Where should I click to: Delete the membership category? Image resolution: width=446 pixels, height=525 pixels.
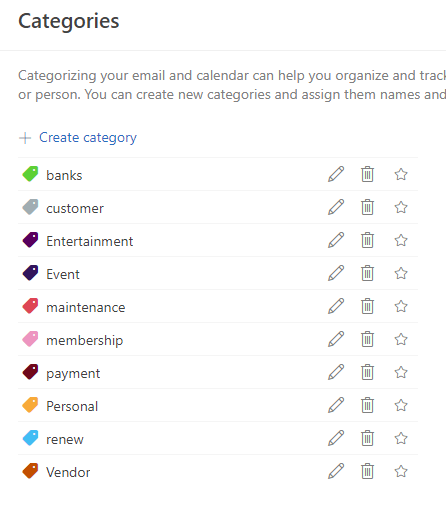(x=367, y=339)
